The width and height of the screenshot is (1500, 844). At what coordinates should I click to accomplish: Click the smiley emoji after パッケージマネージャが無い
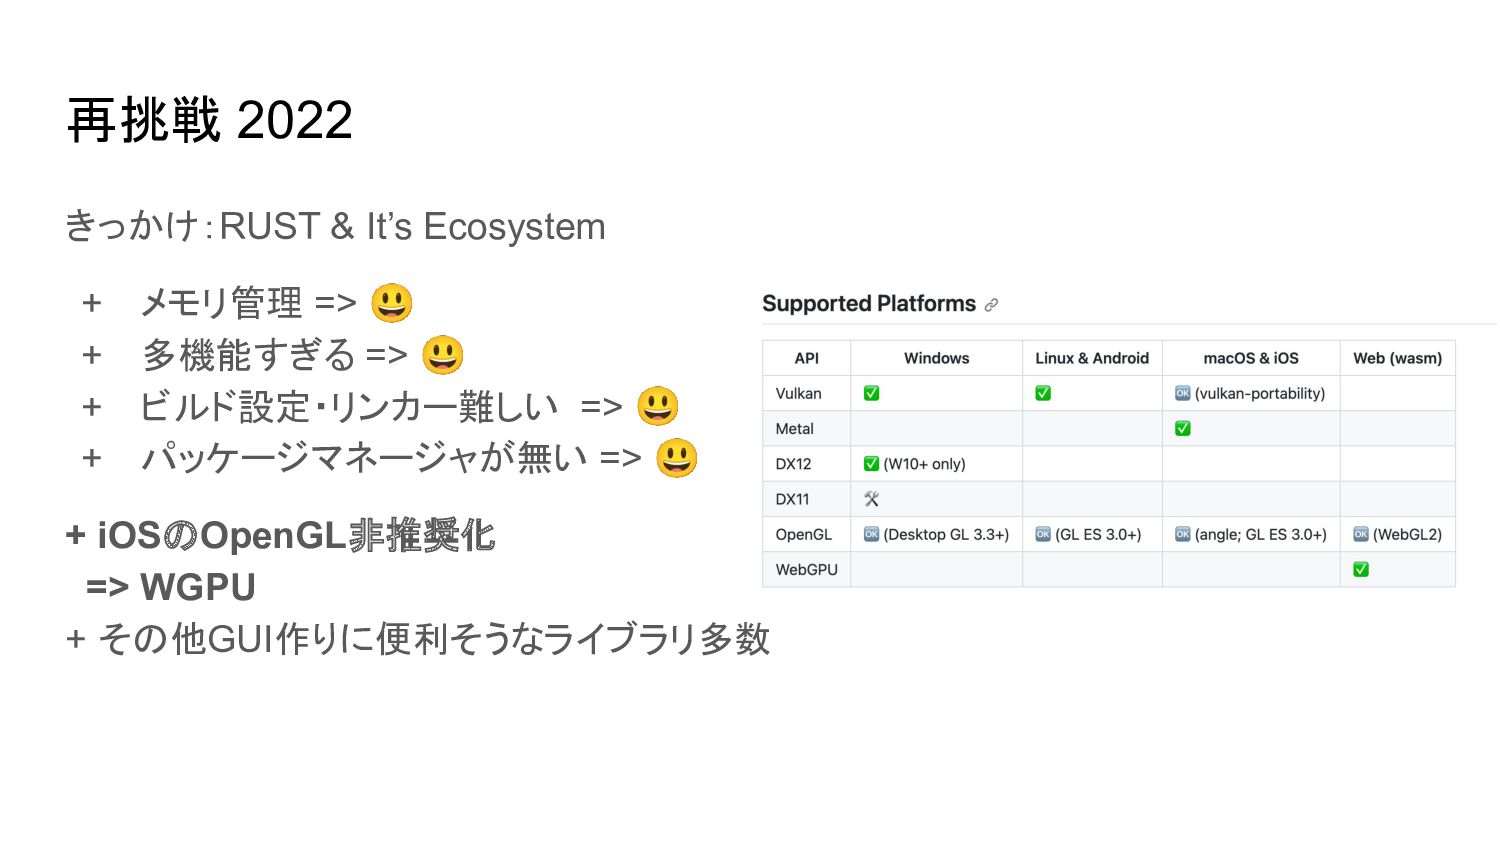pos(677,458)
